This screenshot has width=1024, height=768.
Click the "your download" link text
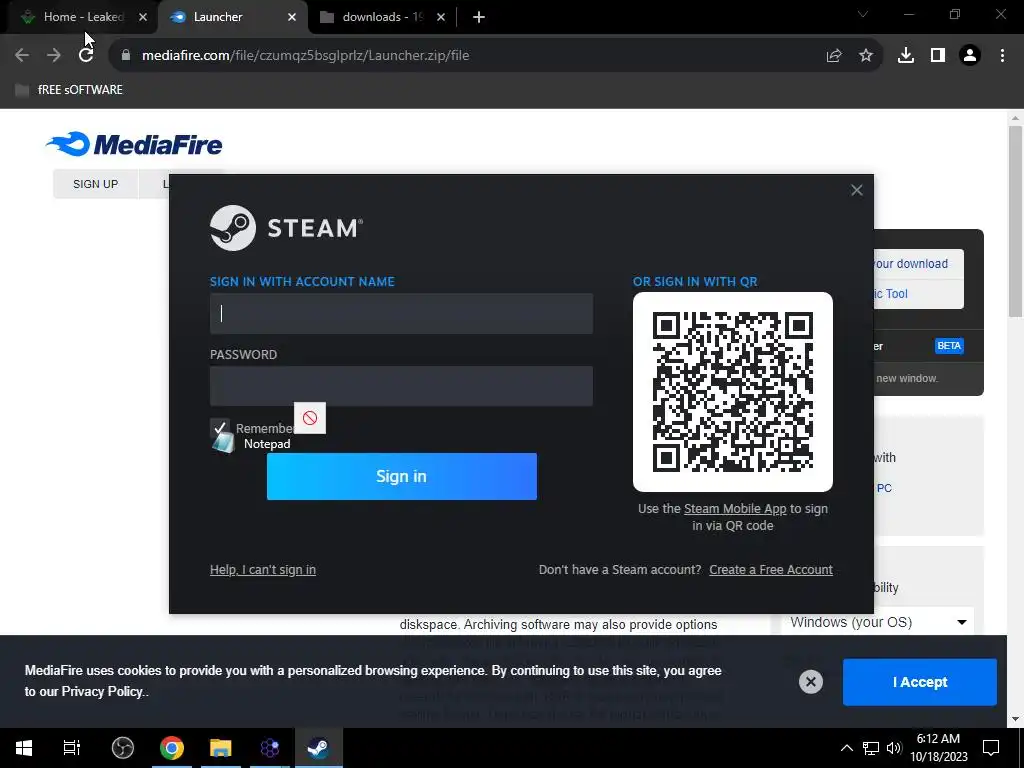tap(912, 264)
